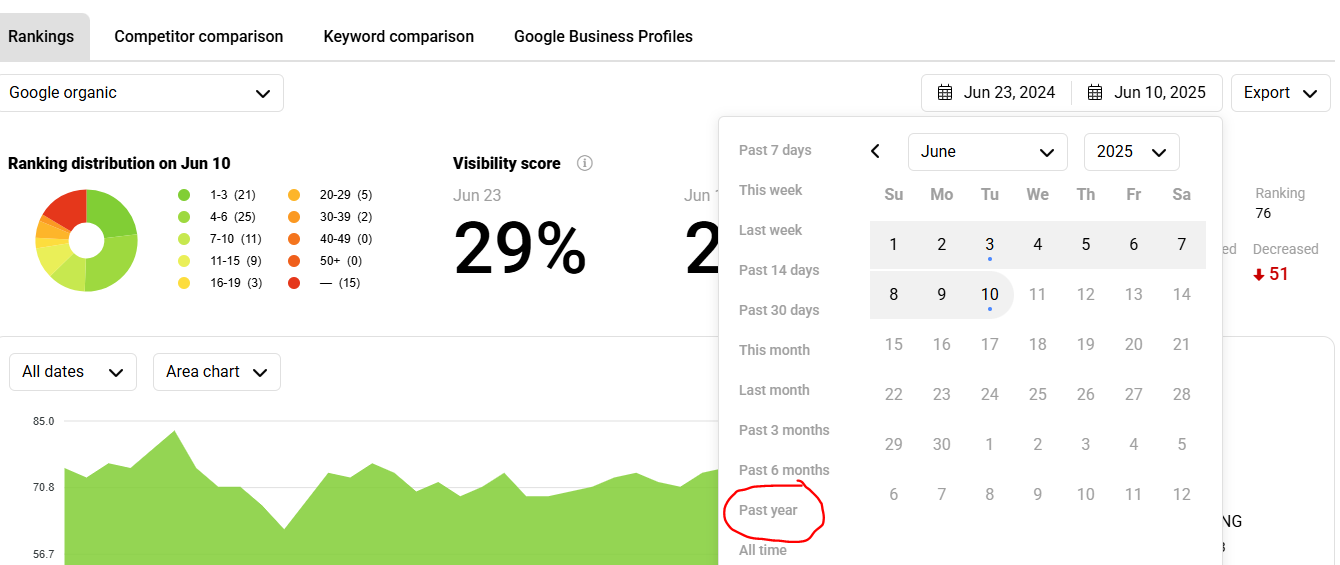The image size is (1340, 565).
Task: Click the red decreased arrow indicator
Action: click(x=1258, y=274)
